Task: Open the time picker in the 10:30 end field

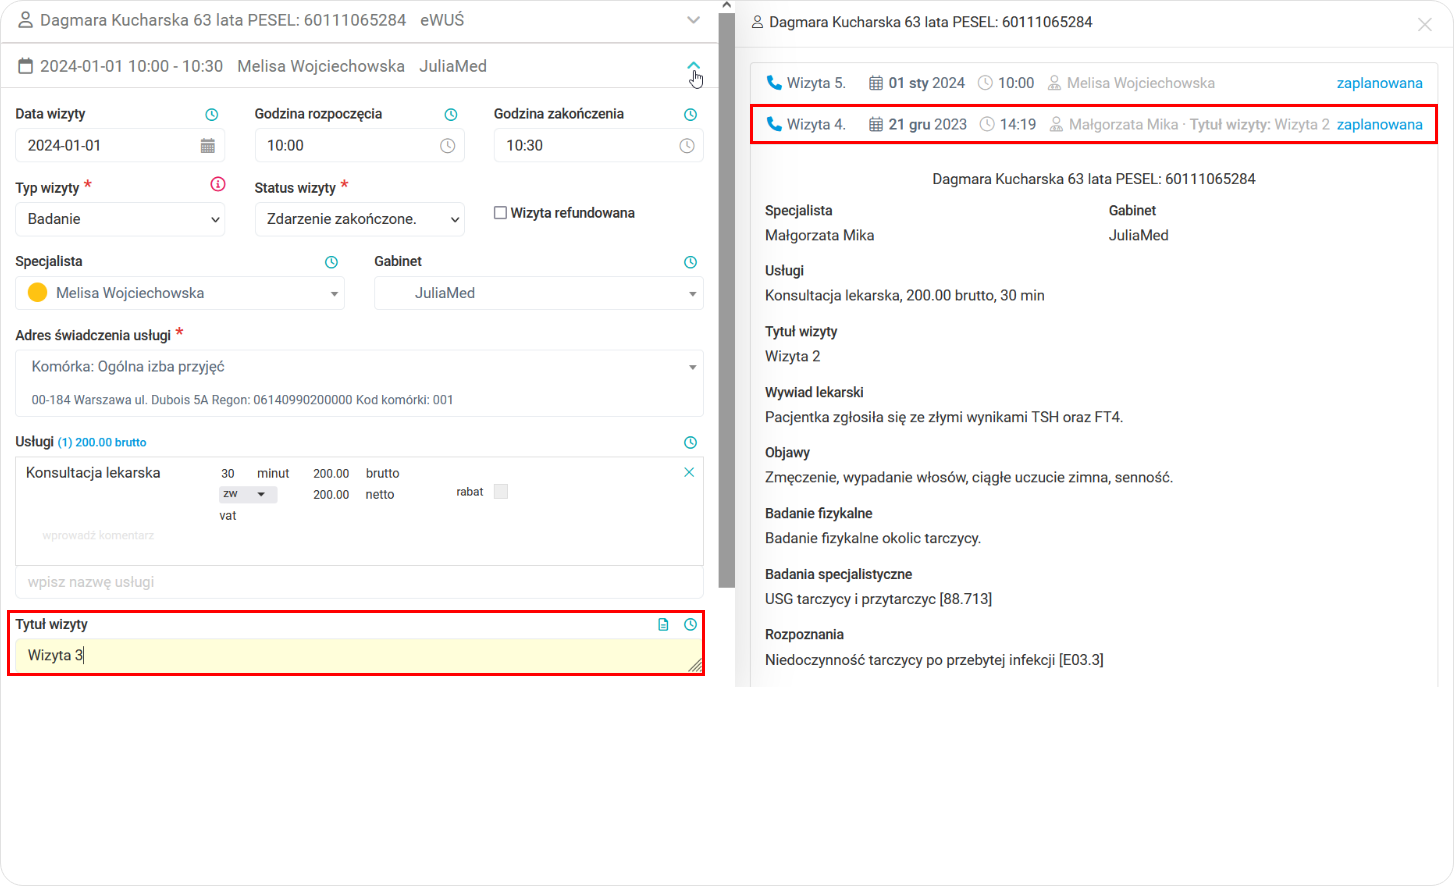Action: [687, 146]
